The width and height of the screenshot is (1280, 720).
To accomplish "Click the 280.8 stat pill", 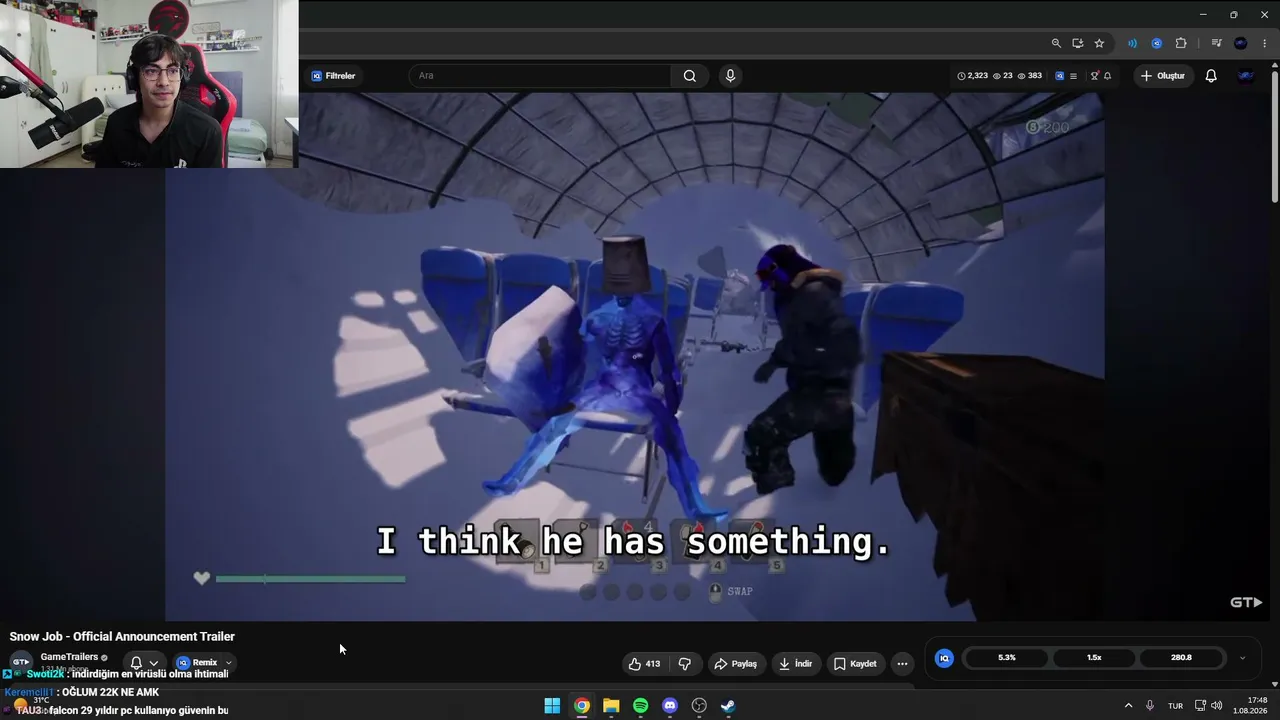I will tap(1181, 658).
